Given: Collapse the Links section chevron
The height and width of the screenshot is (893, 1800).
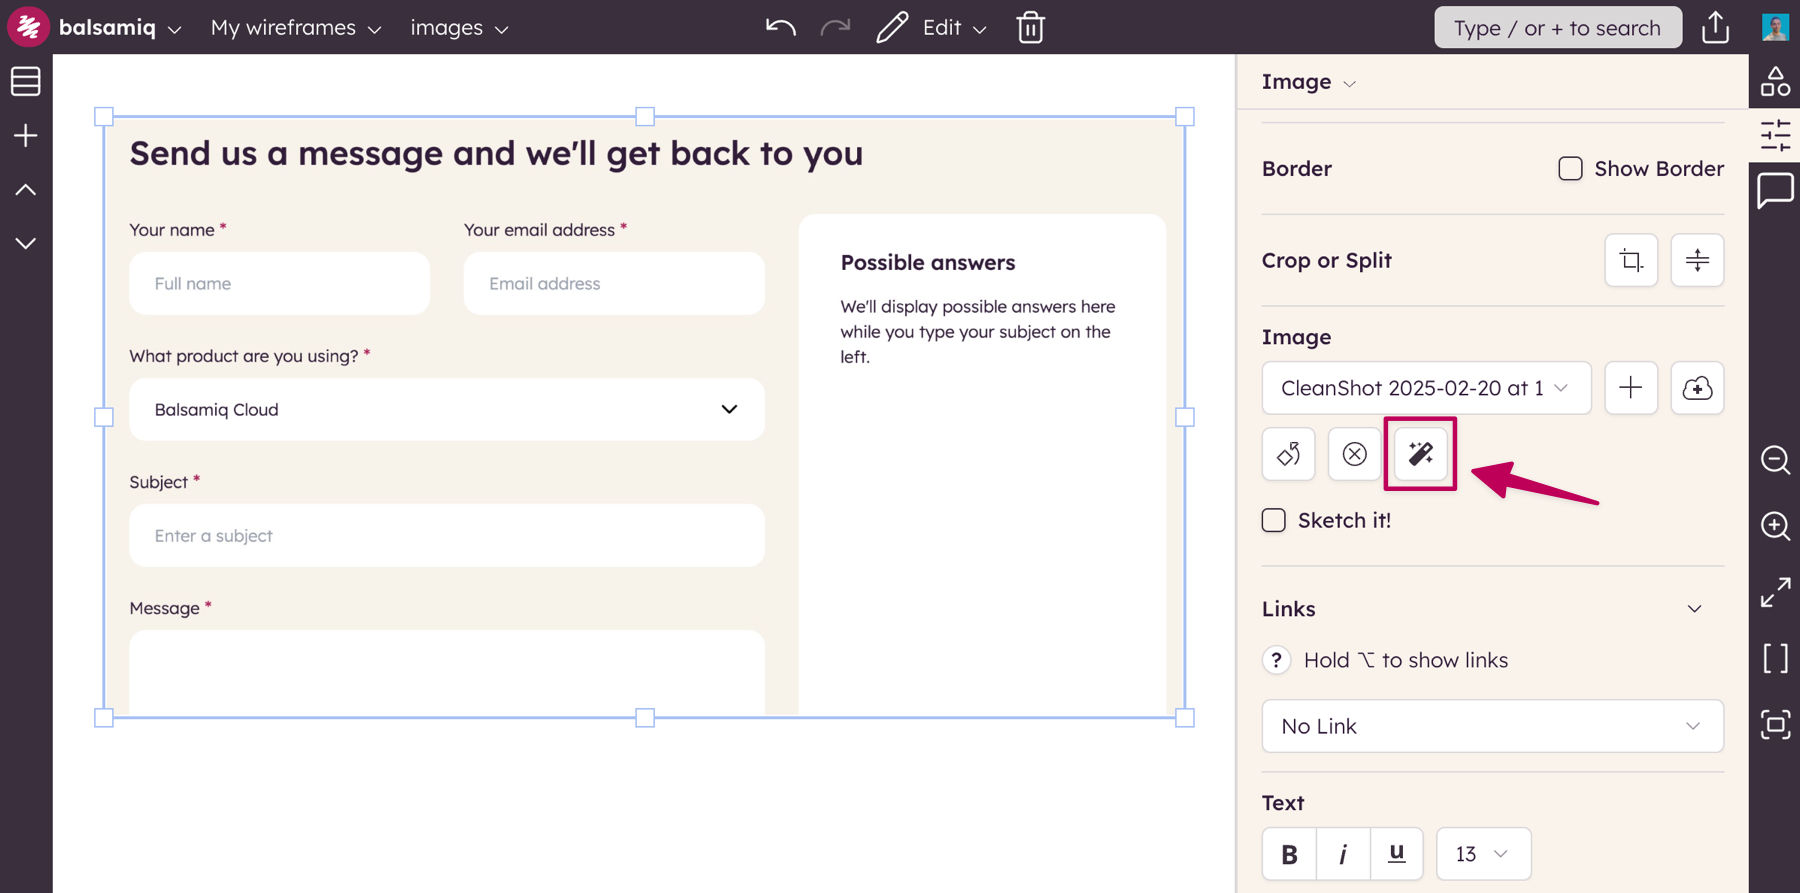Looking at the screenshot, I should click(x=1694, y=609).
